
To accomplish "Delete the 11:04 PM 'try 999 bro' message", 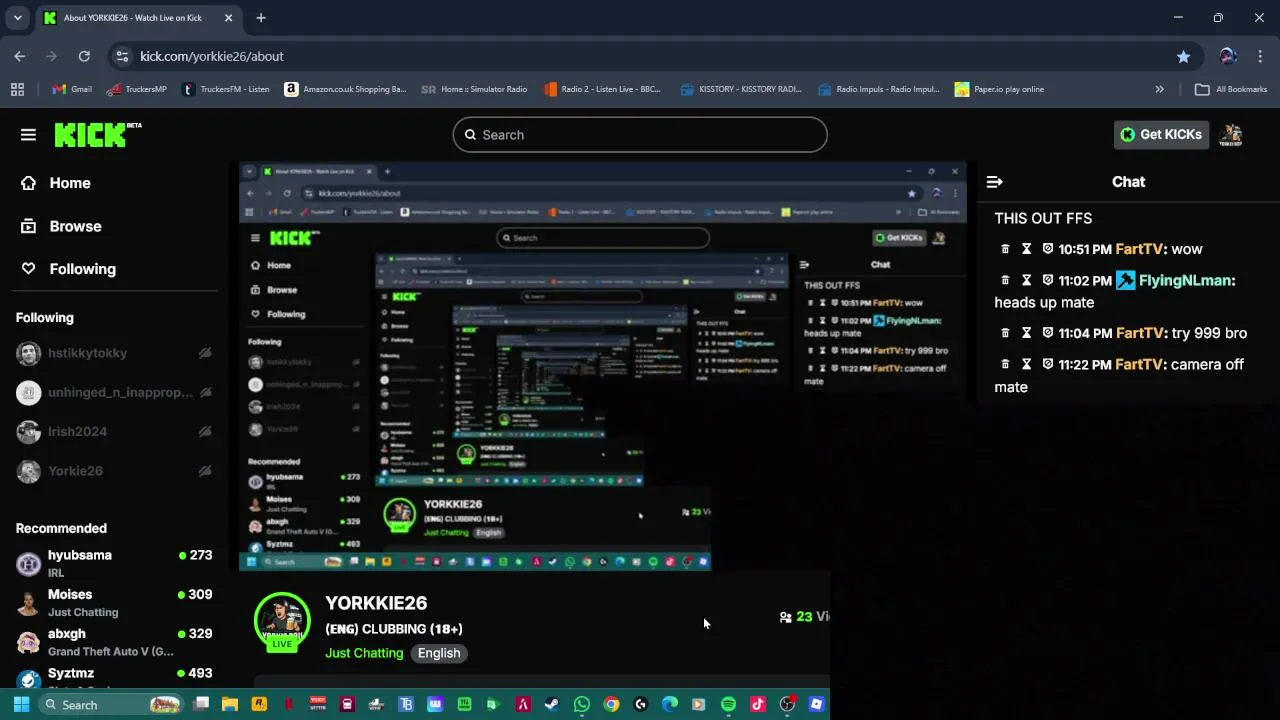I will click(x=1006, y=333).
